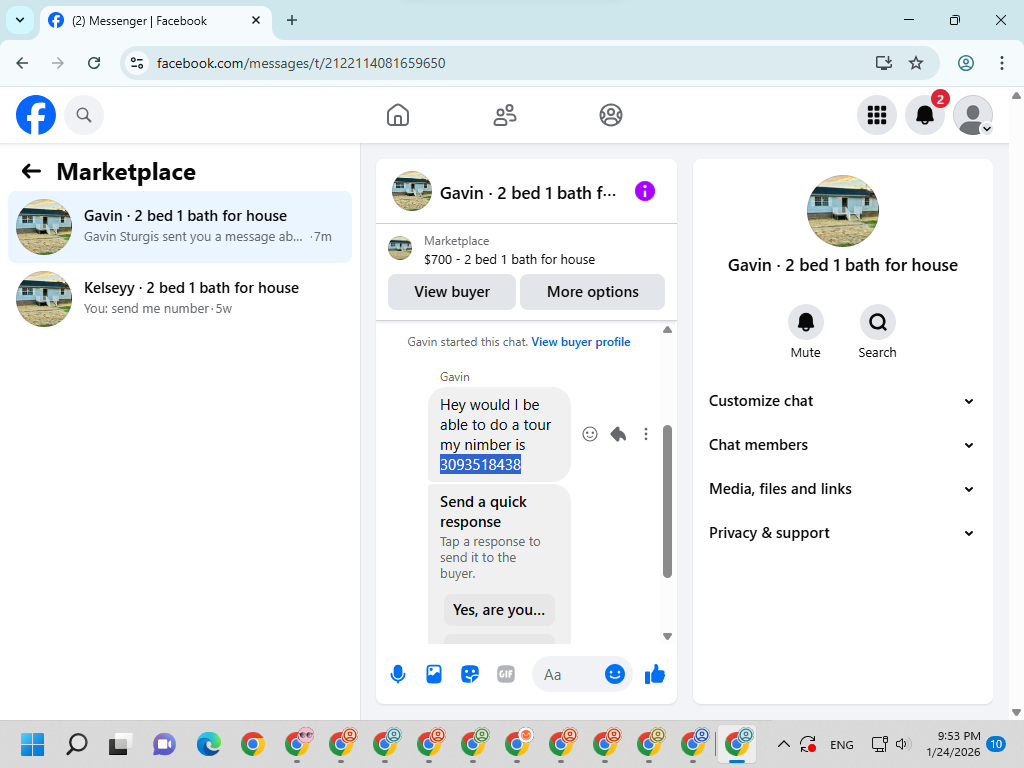This screenshot has height=768, width=1024.
Task: Go to the Home feed icon
Action: [398, 115]
